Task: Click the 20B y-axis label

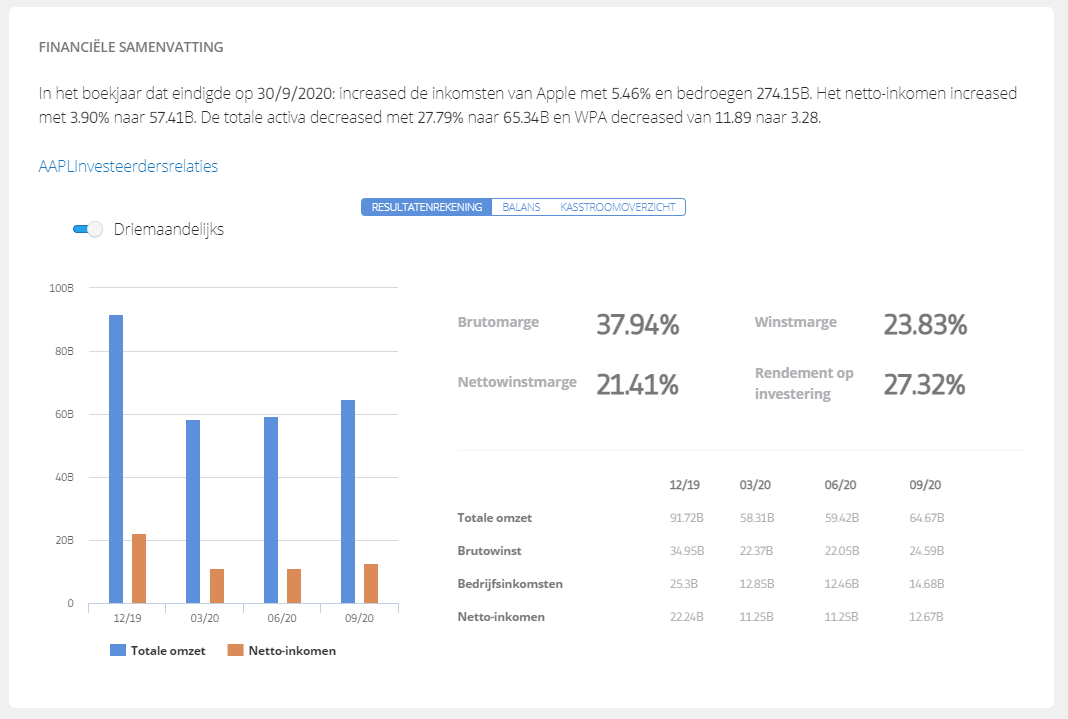Action: (64, 540)
